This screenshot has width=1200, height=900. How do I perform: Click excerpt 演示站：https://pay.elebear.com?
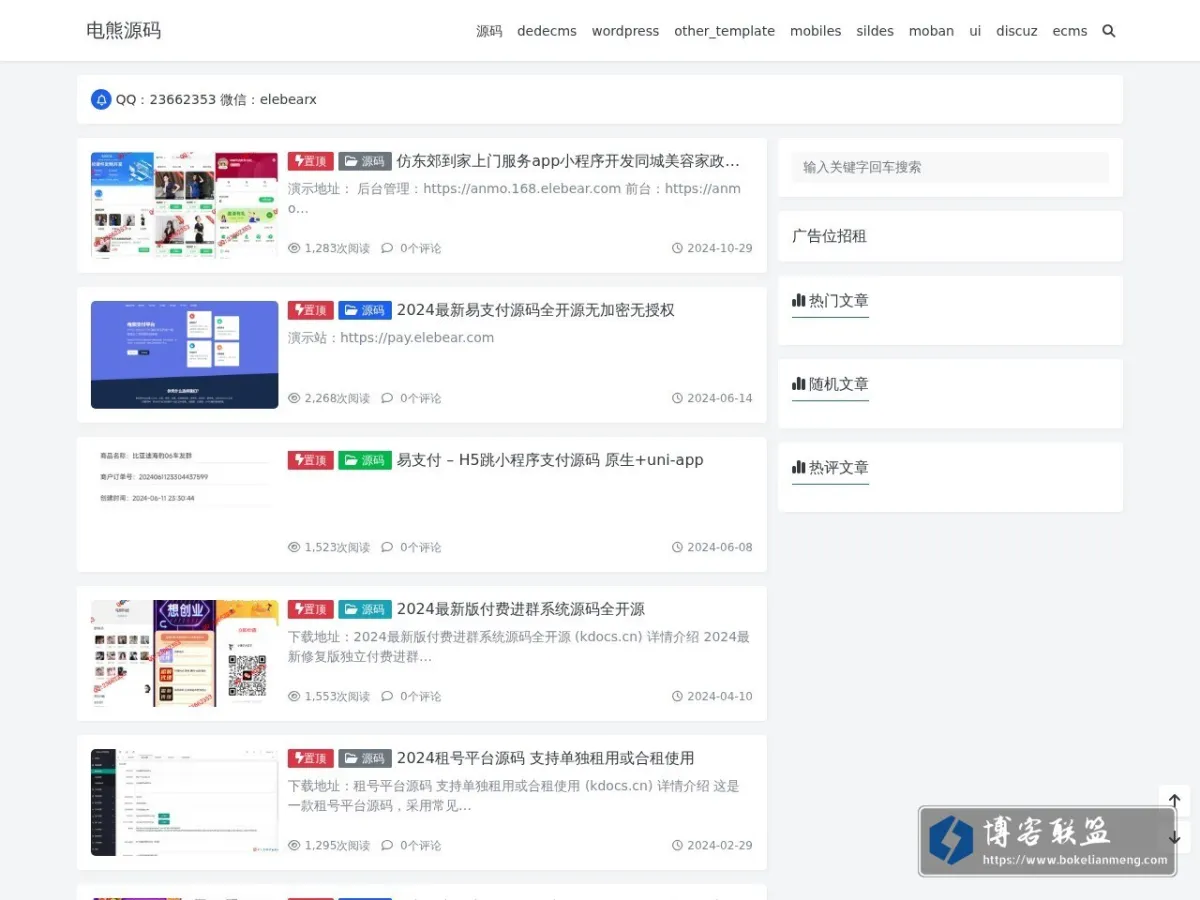pyautogui.click(x=391, y=338)
